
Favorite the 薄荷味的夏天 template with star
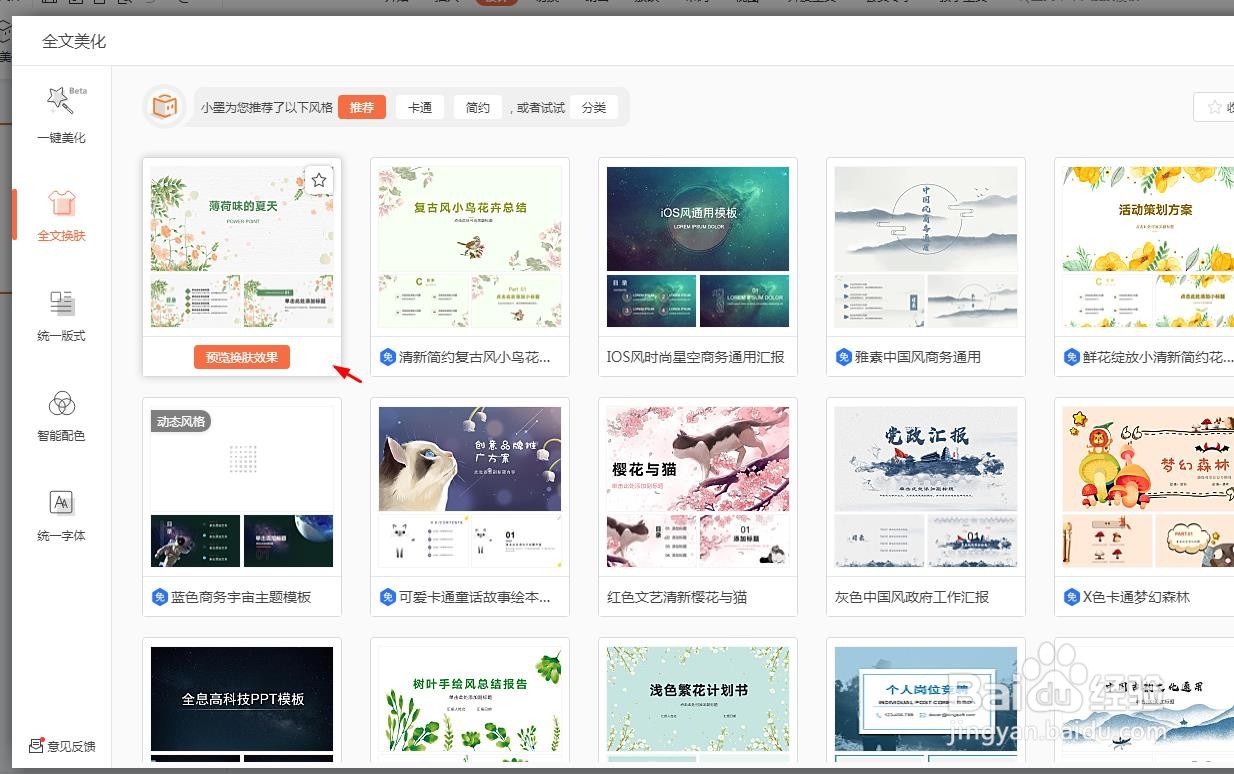(x=319, y=180)
